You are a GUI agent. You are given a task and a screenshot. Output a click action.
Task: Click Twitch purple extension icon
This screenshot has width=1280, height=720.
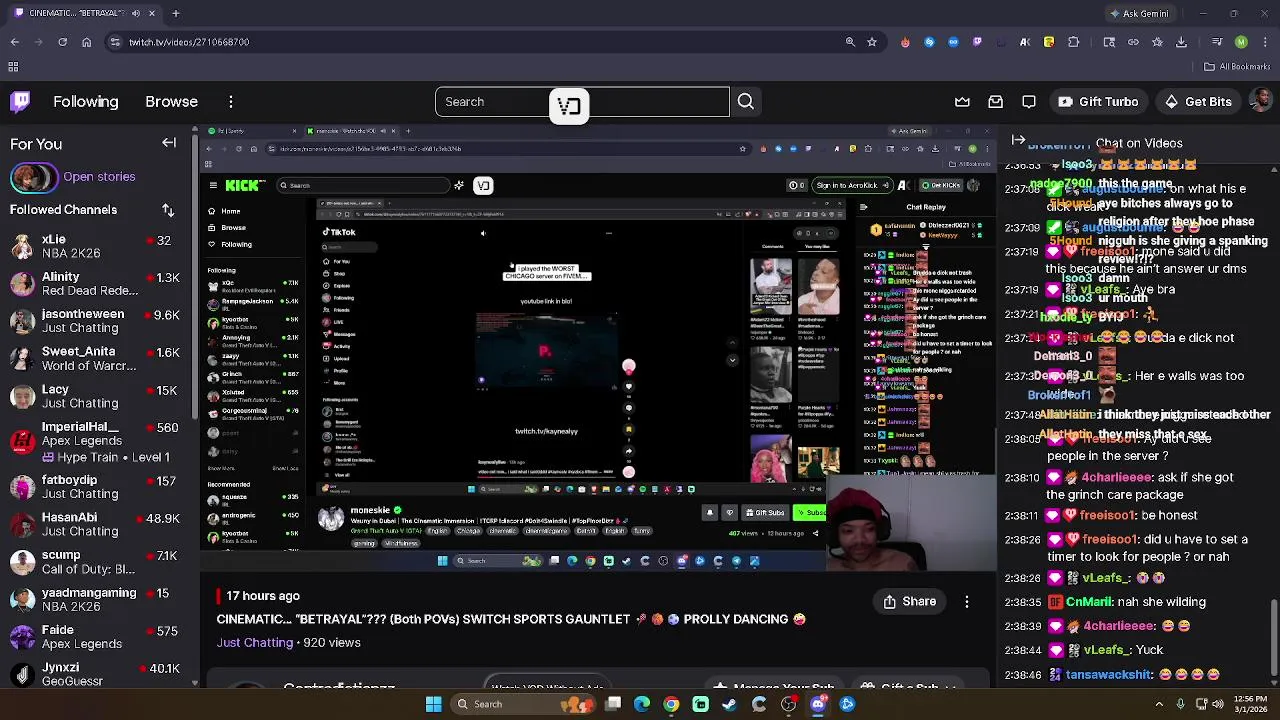click(977, 42)
